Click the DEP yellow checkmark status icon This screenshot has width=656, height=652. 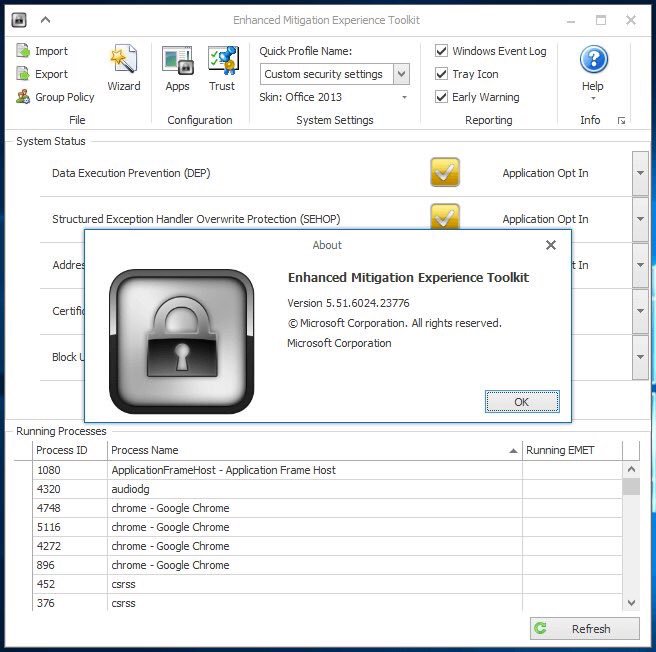pos(445,173)
